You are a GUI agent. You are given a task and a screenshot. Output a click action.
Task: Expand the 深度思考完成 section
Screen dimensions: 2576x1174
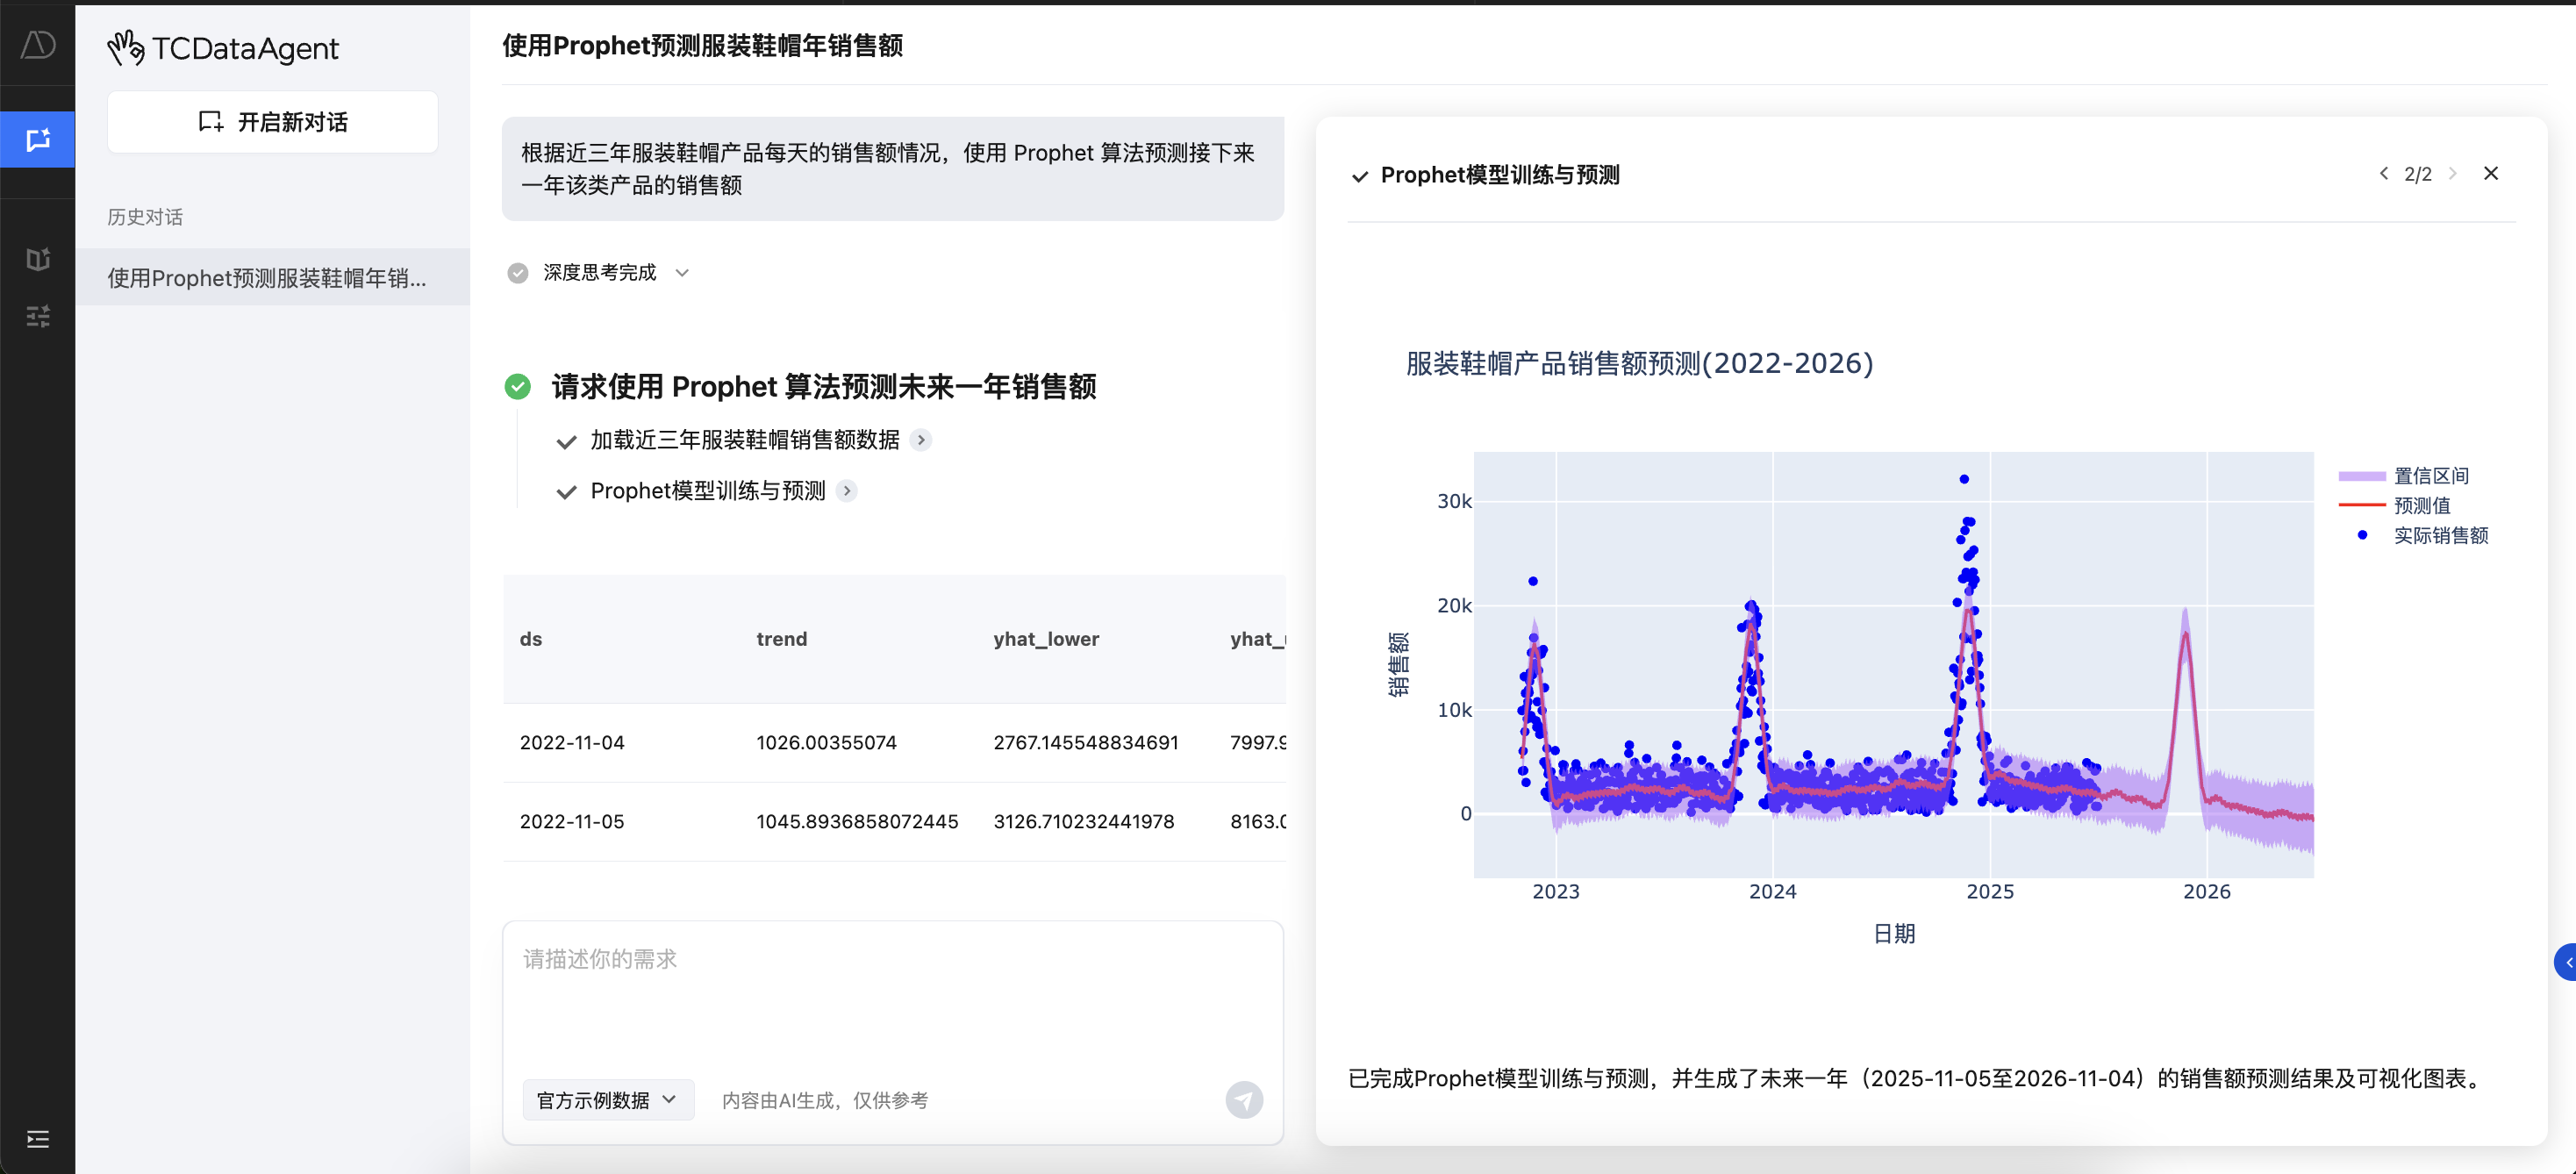(682, 273)
